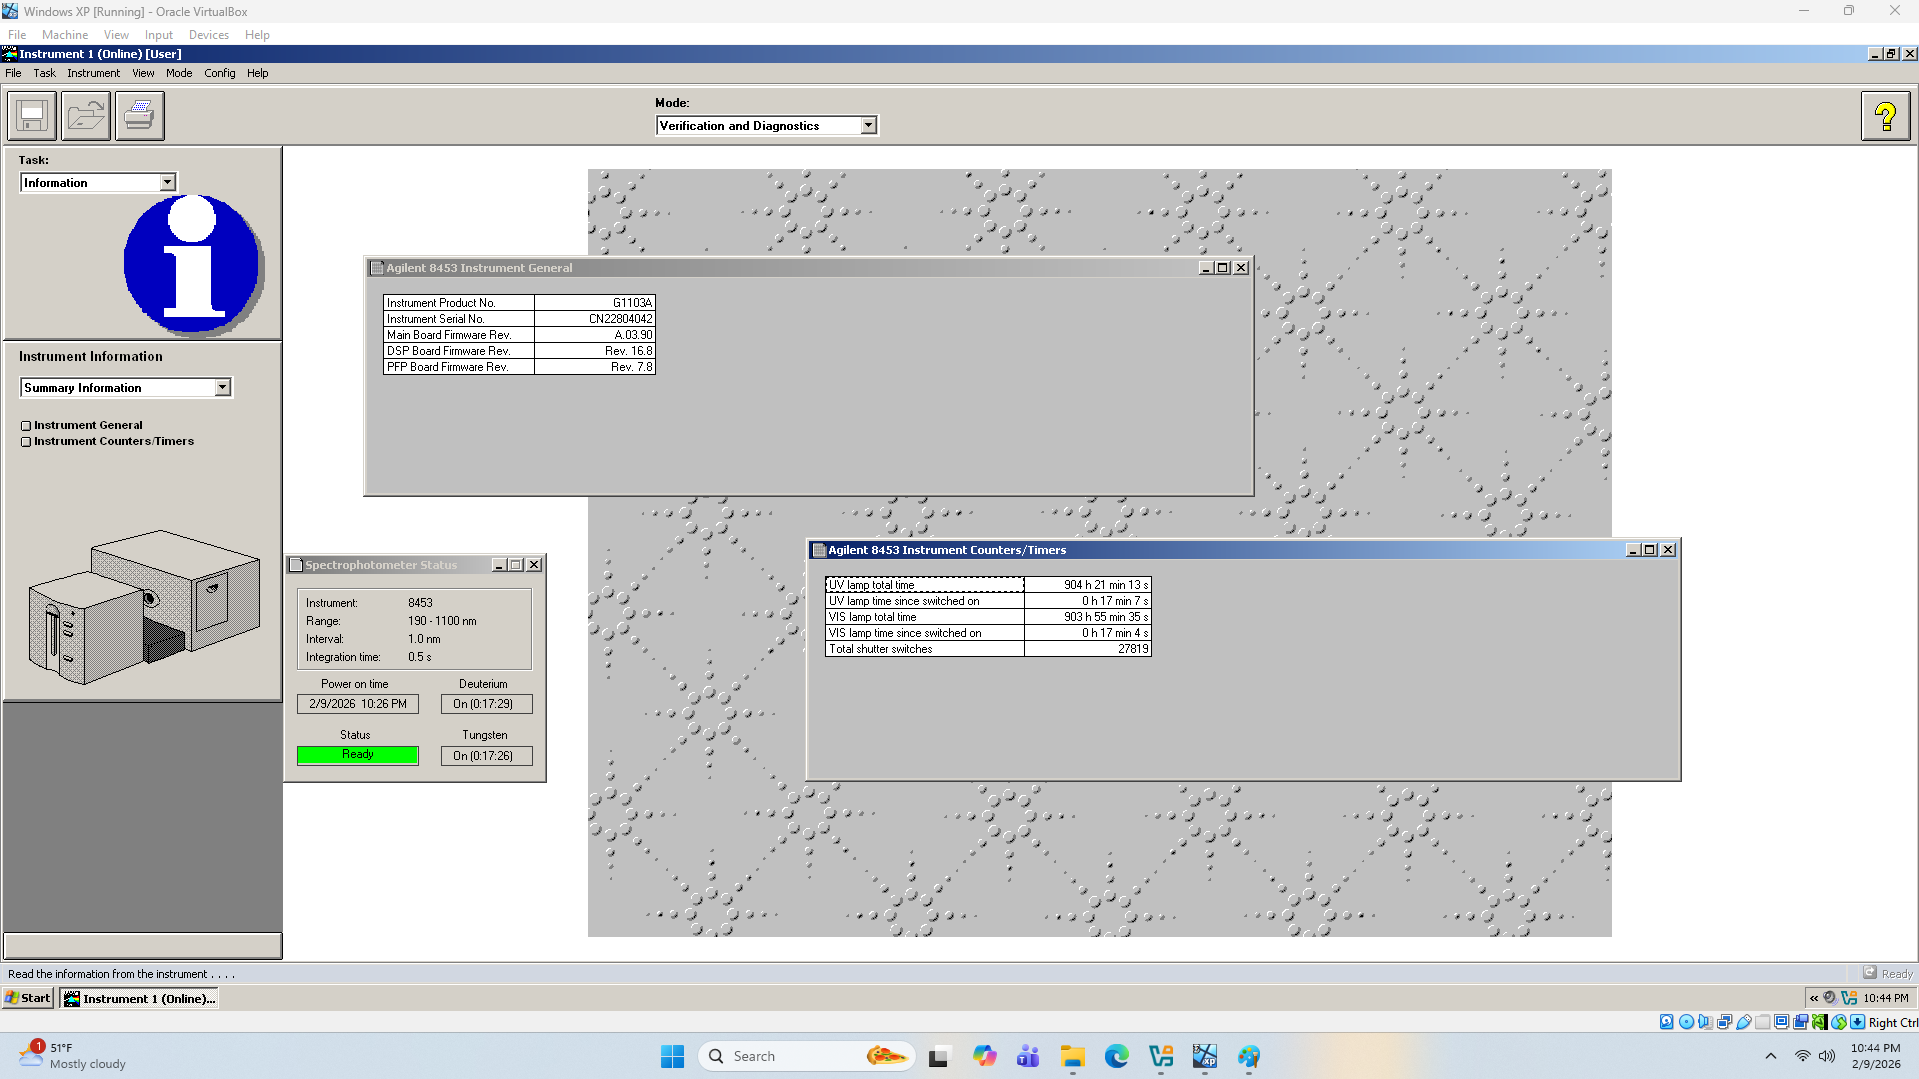Open File Explorer from host taskbar
Viewport: 1919px width, 1079px height.
1072,1056
